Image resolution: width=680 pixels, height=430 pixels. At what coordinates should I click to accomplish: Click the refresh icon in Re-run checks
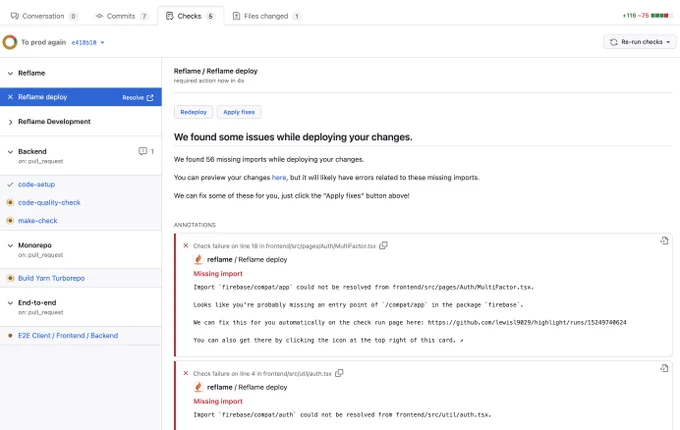(613, 42)
